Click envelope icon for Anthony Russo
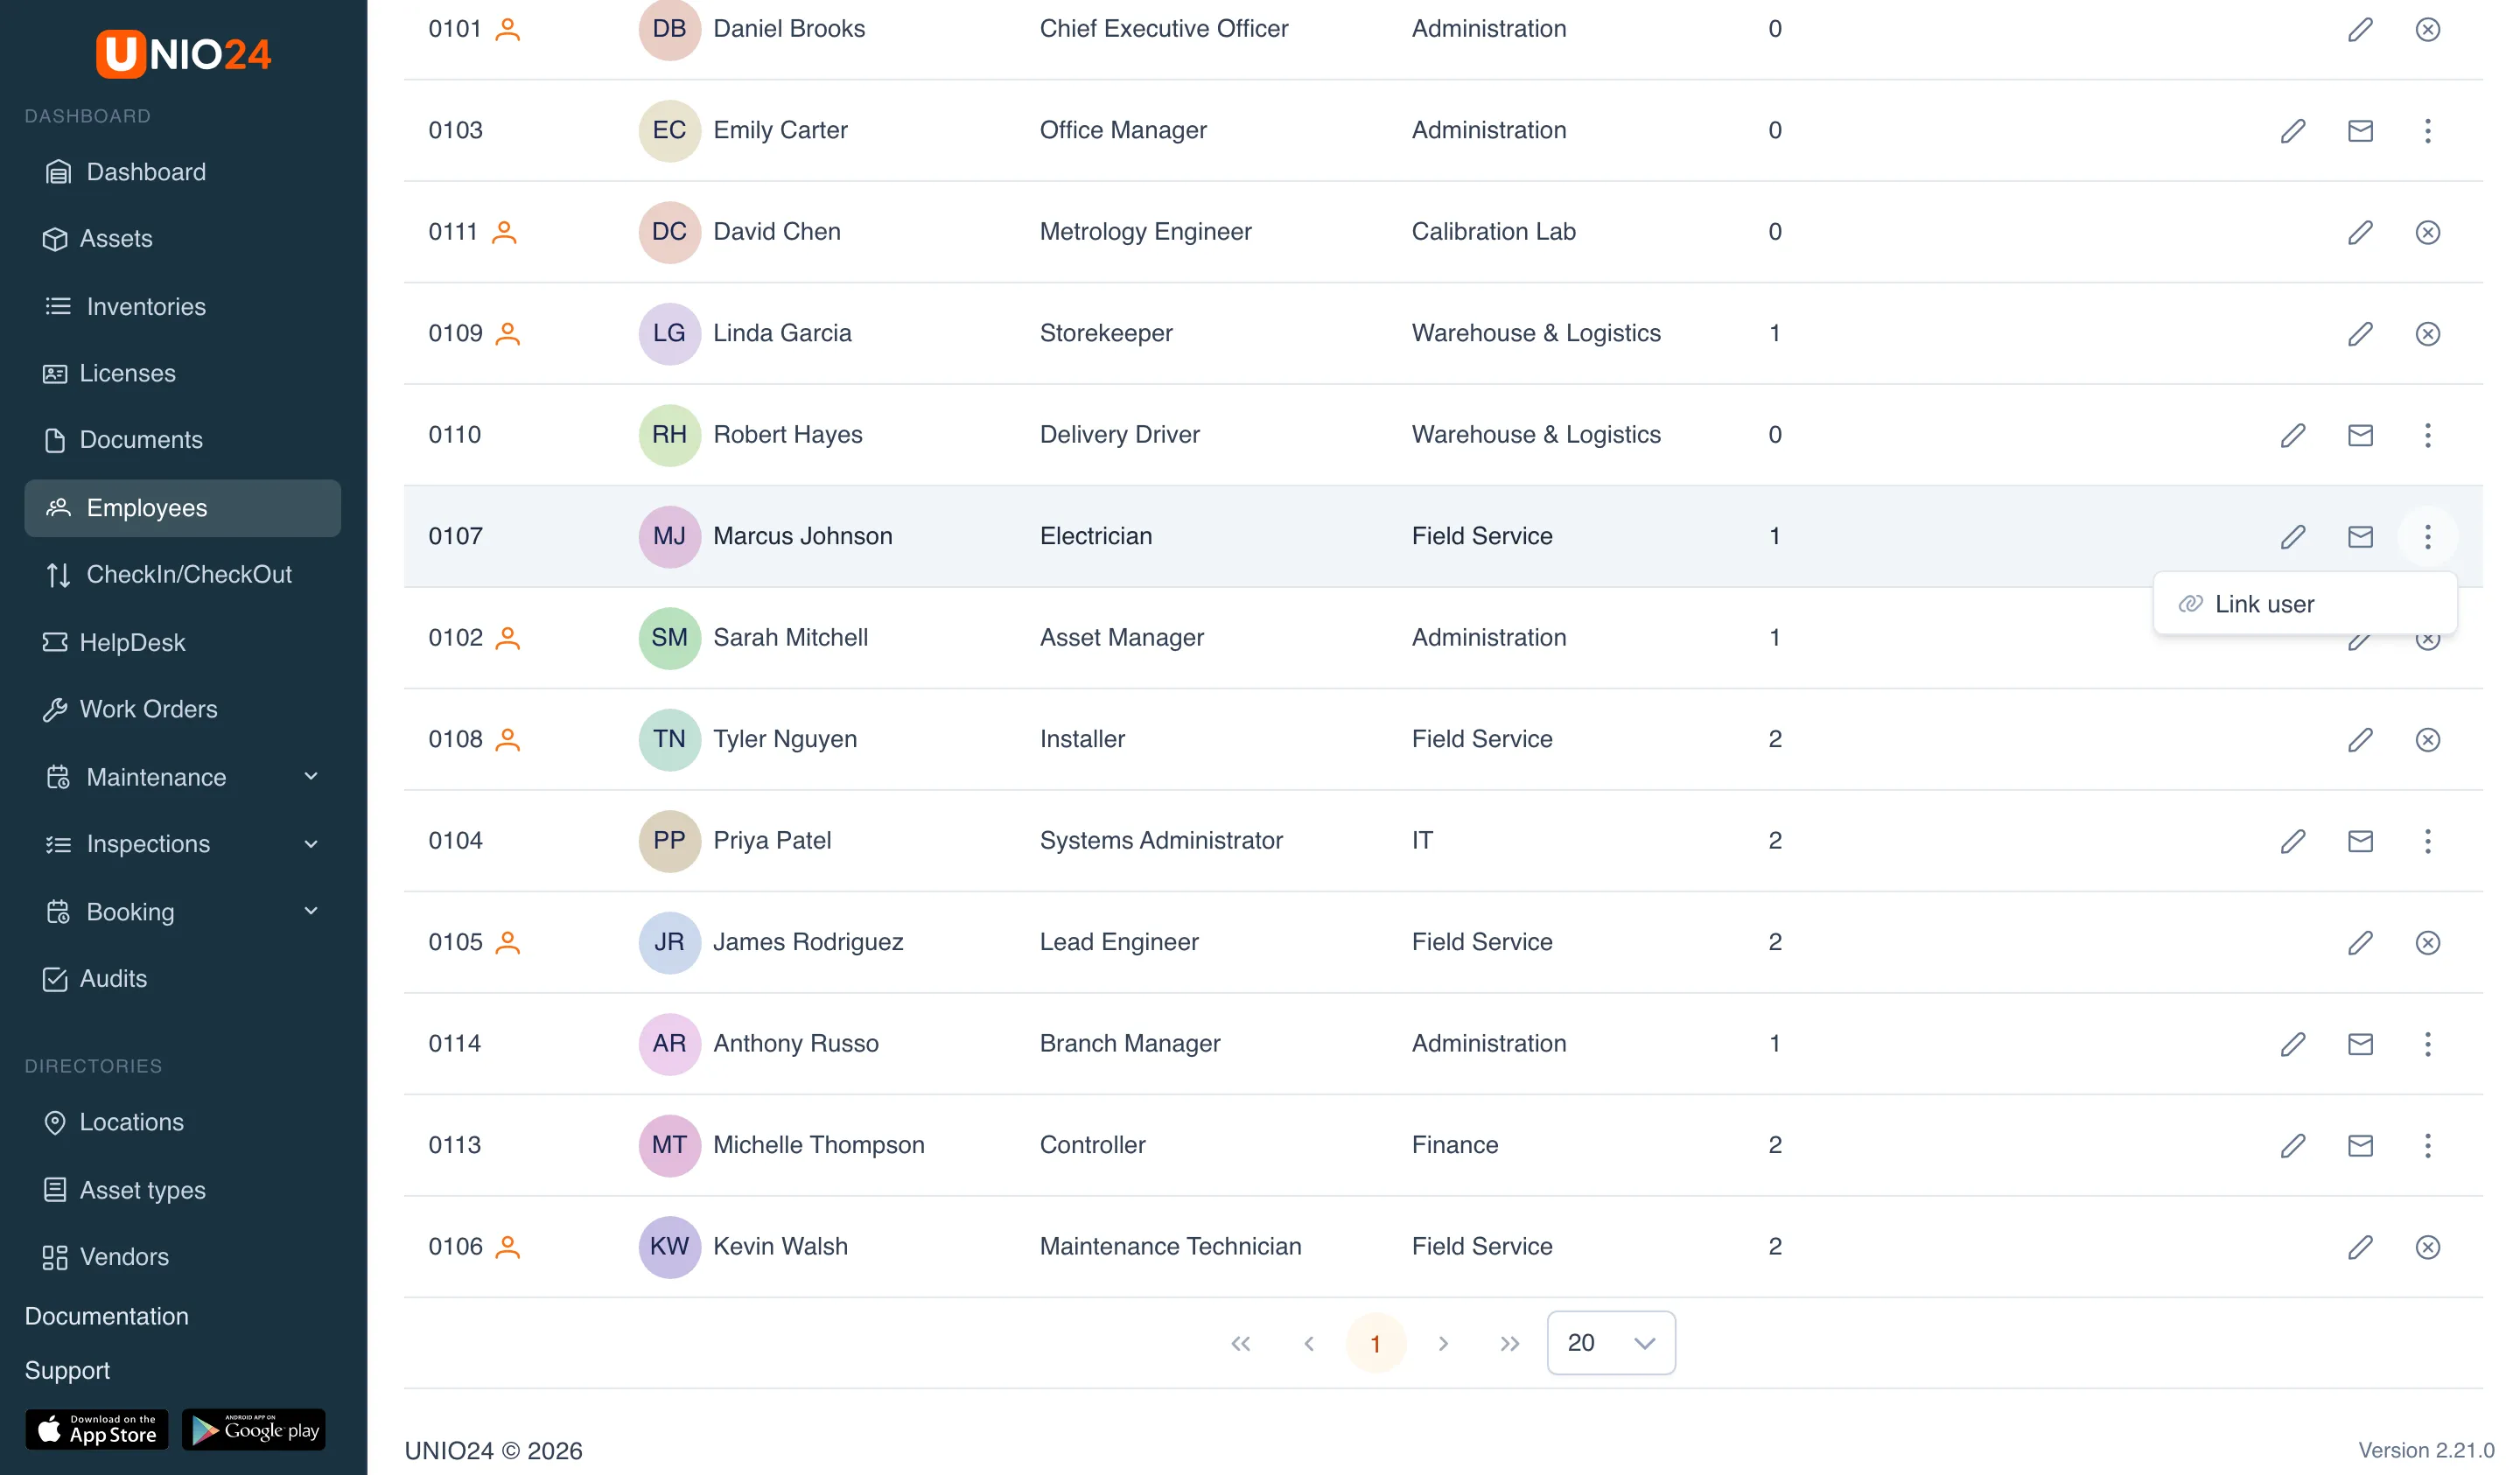 (x=2360, y=1044)
